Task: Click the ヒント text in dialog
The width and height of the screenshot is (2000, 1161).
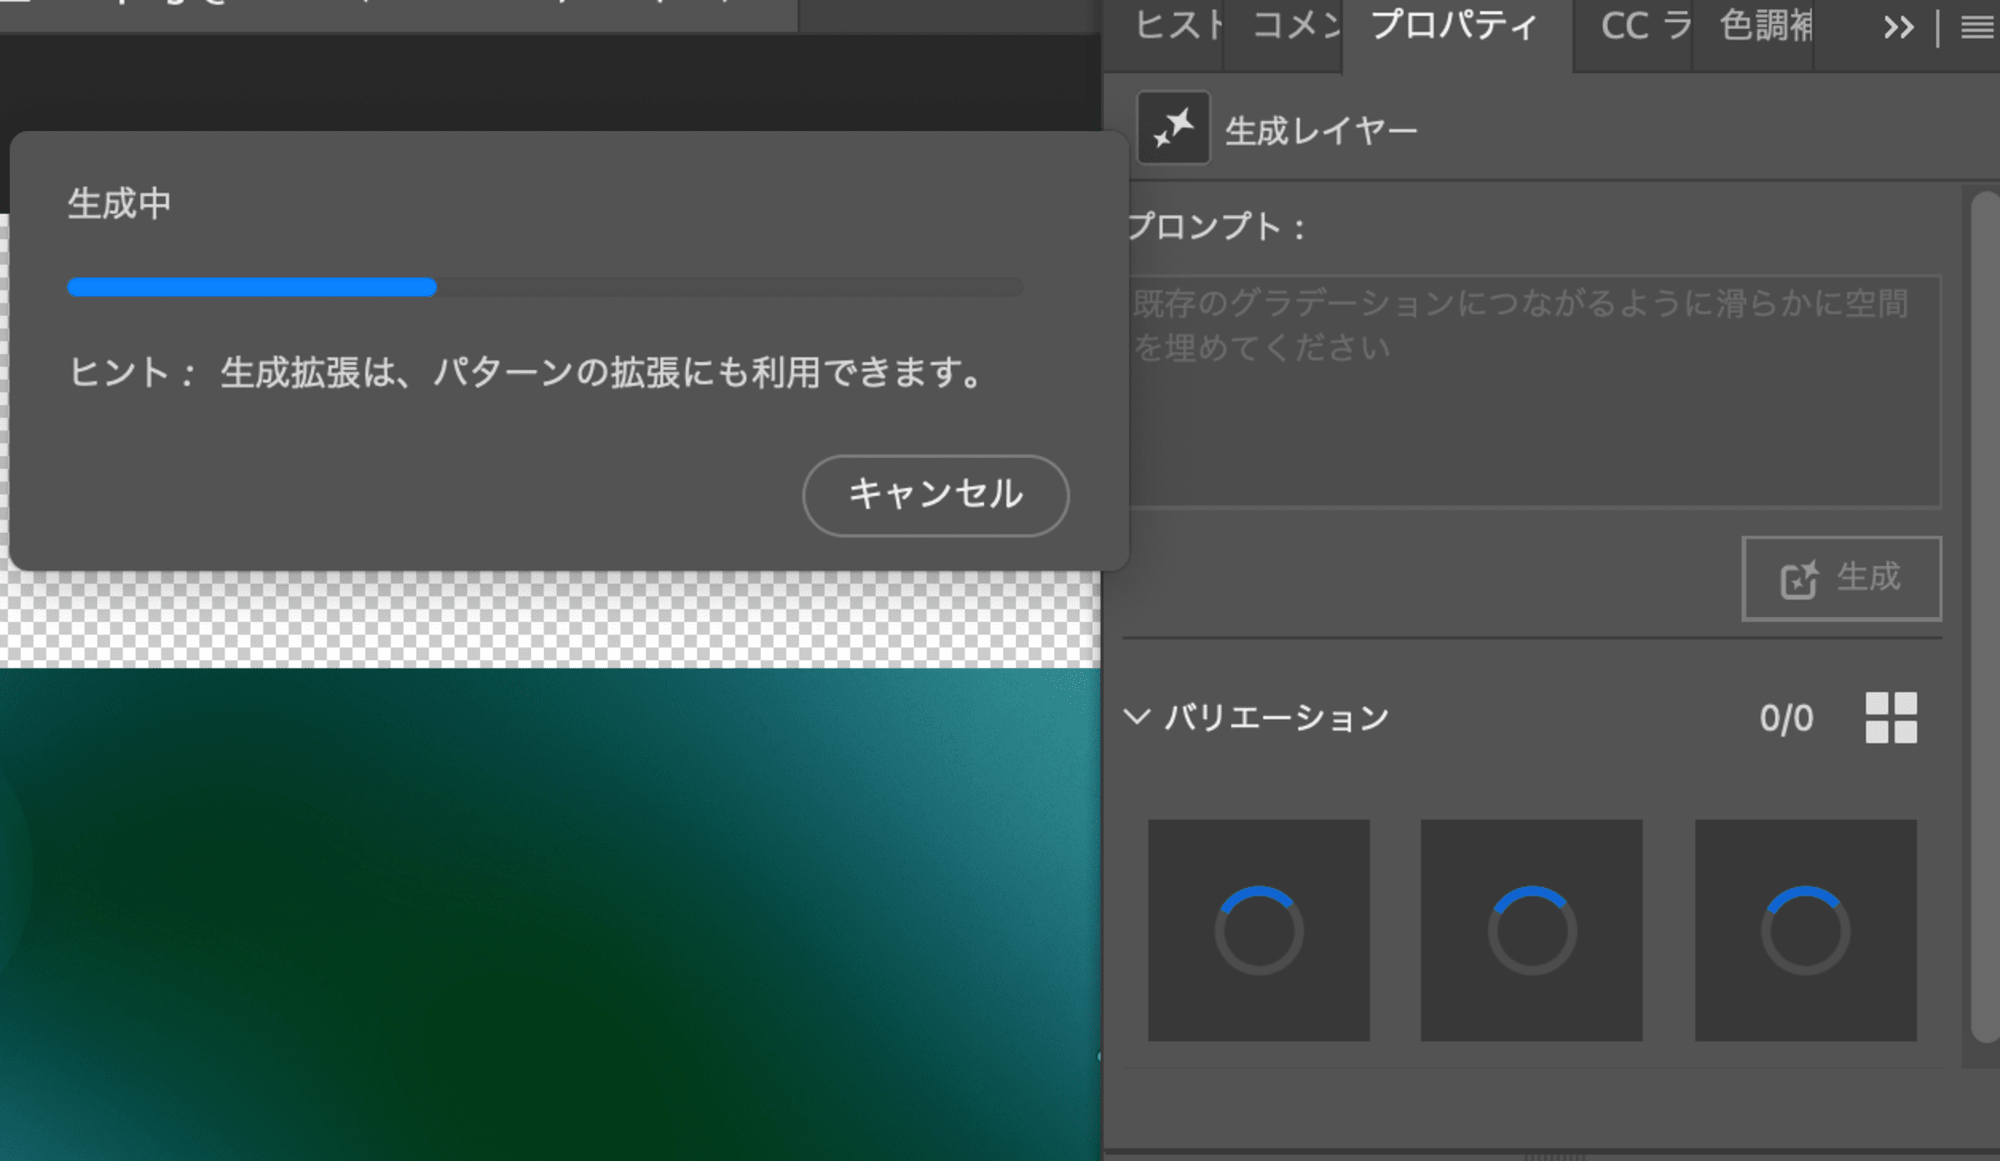Action: 527,373
